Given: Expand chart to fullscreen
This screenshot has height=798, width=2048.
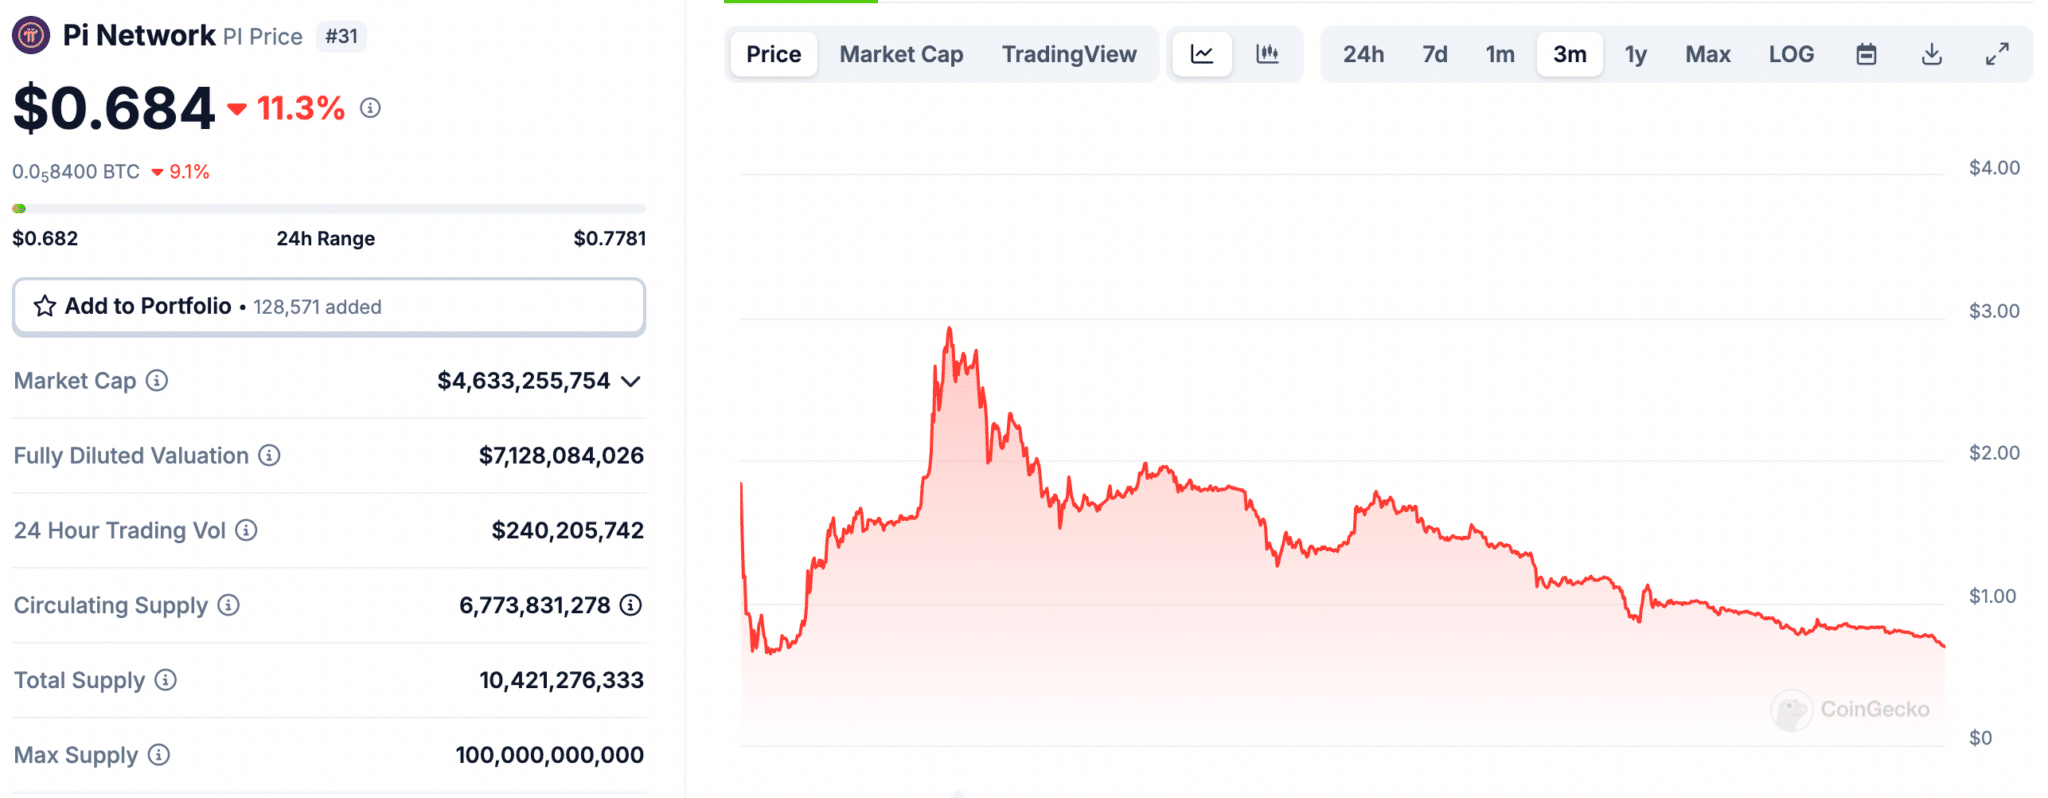Looking at the screenshot, I should pos(1996,54).
